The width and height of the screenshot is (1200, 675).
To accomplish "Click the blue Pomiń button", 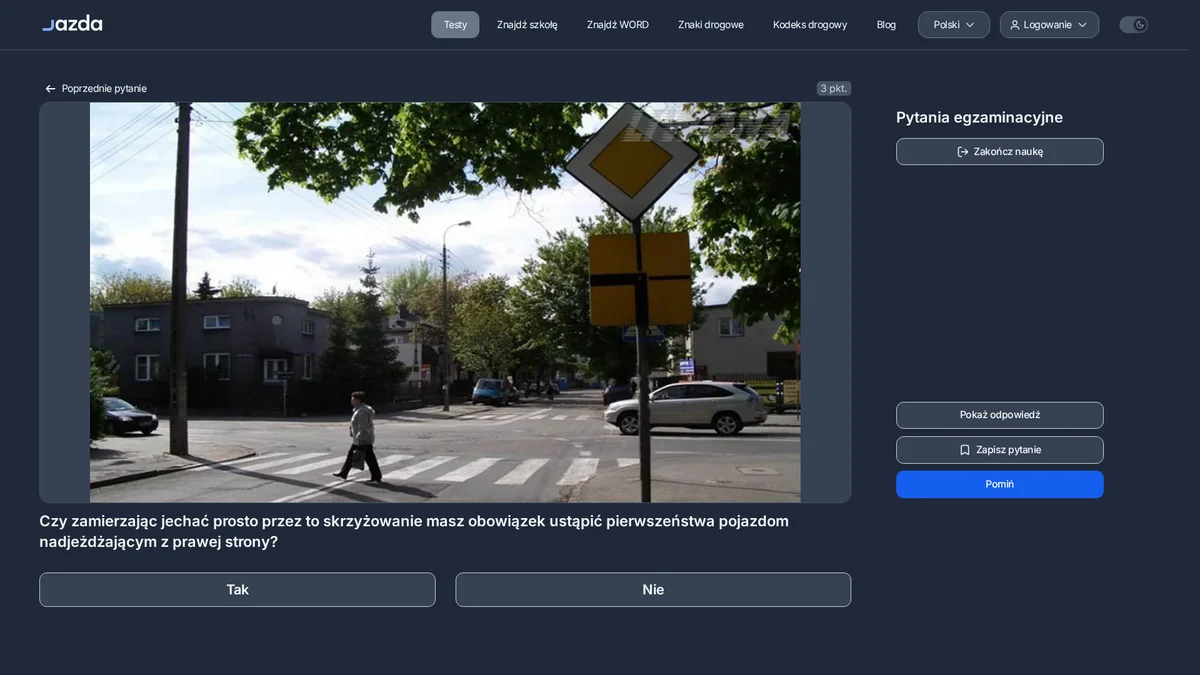I will (x=1000, y=484).
